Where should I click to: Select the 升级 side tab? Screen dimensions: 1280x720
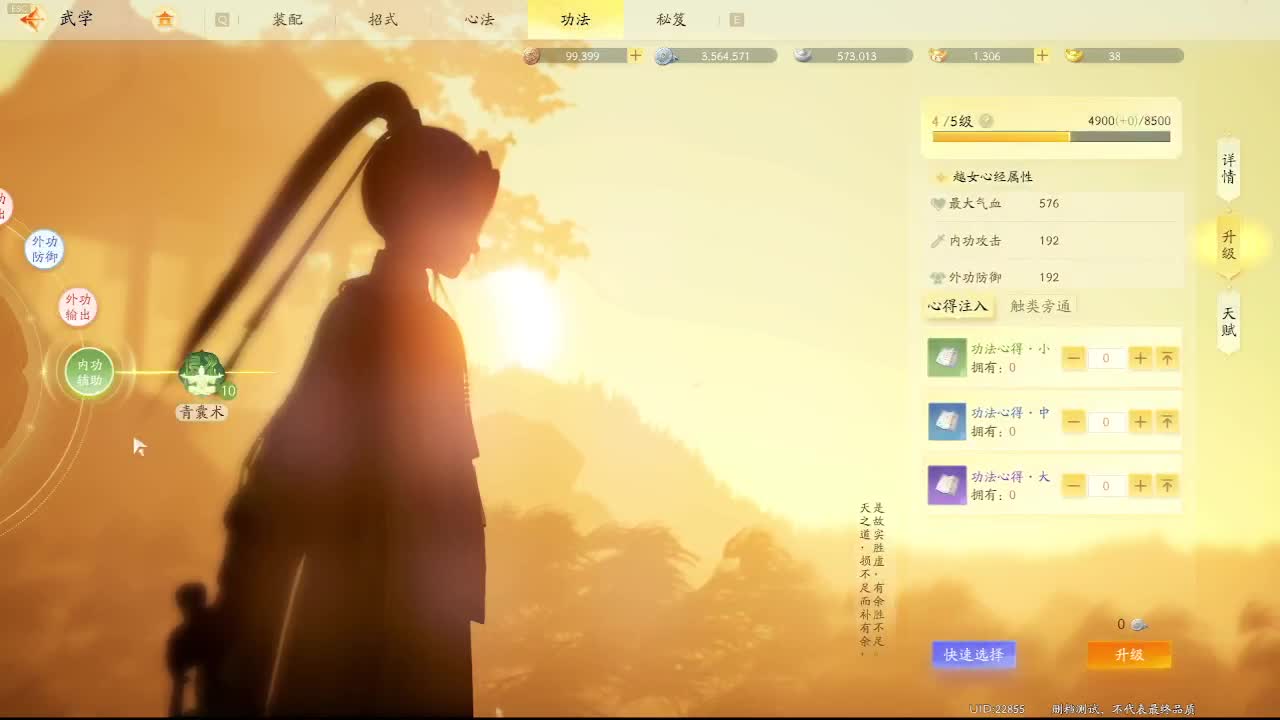(1229, 244)
